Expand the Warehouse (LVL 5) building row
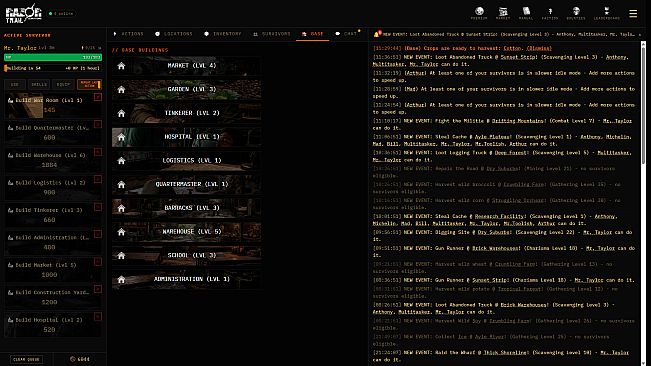Viewport: 651px width, 366px height. click(186, 232)
